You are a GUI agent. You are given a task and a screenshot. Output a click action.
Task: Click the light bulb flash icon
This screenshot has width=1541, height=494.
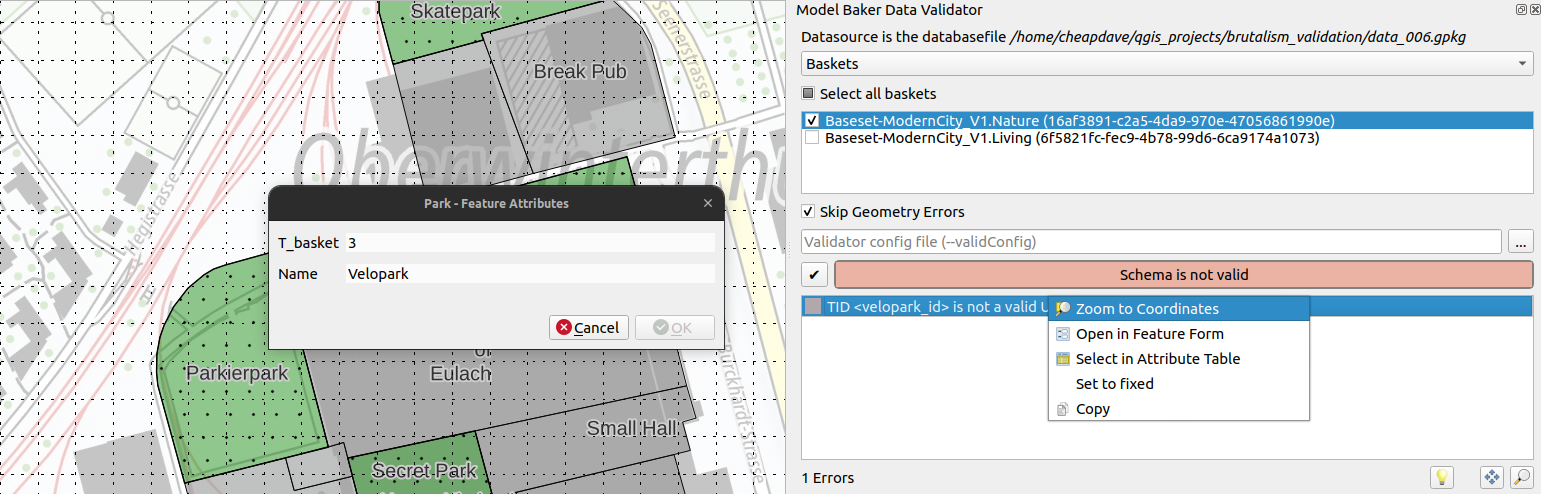point(1441,478)
